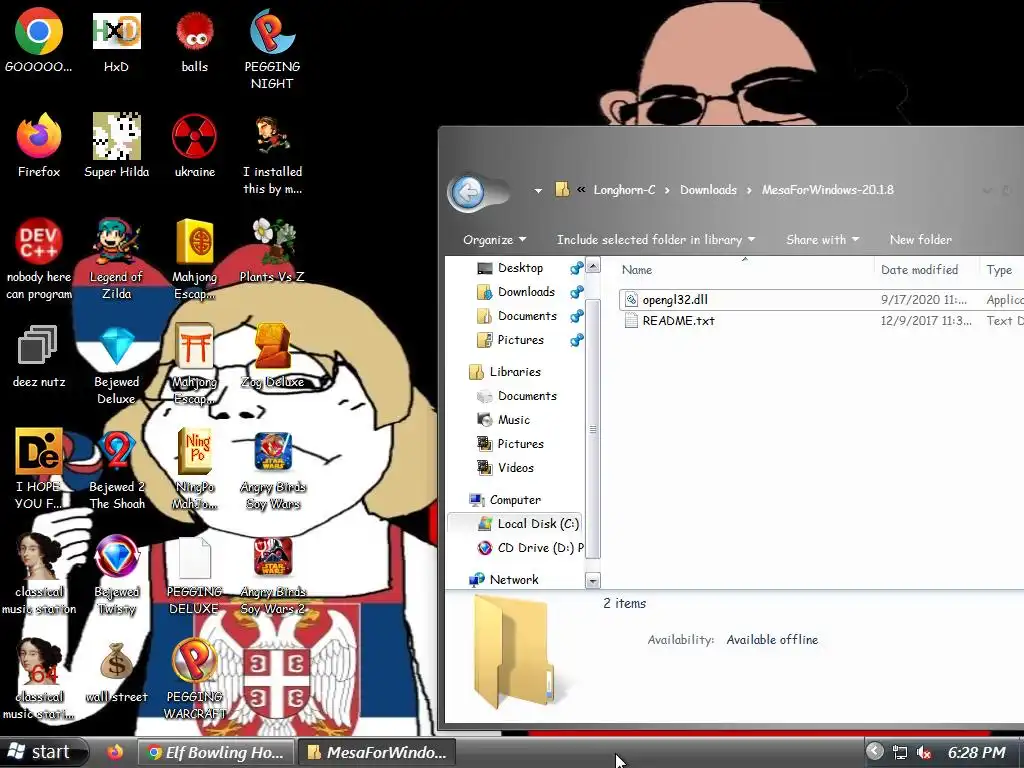The height and width of the screenshot is (768, 1024).
Task: Show hidden tray icons arrow
Action: click(874, 752)
